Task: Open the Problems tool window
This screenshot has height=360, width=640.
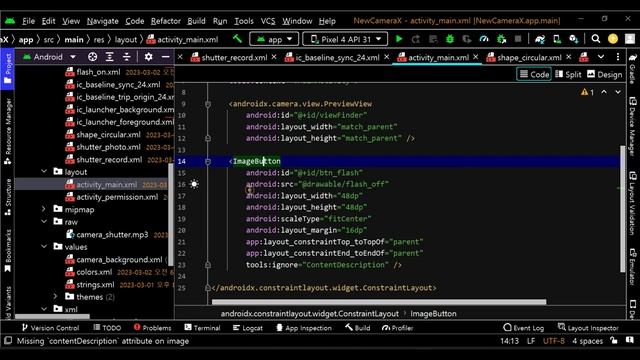Action: [x=152, y=328]
